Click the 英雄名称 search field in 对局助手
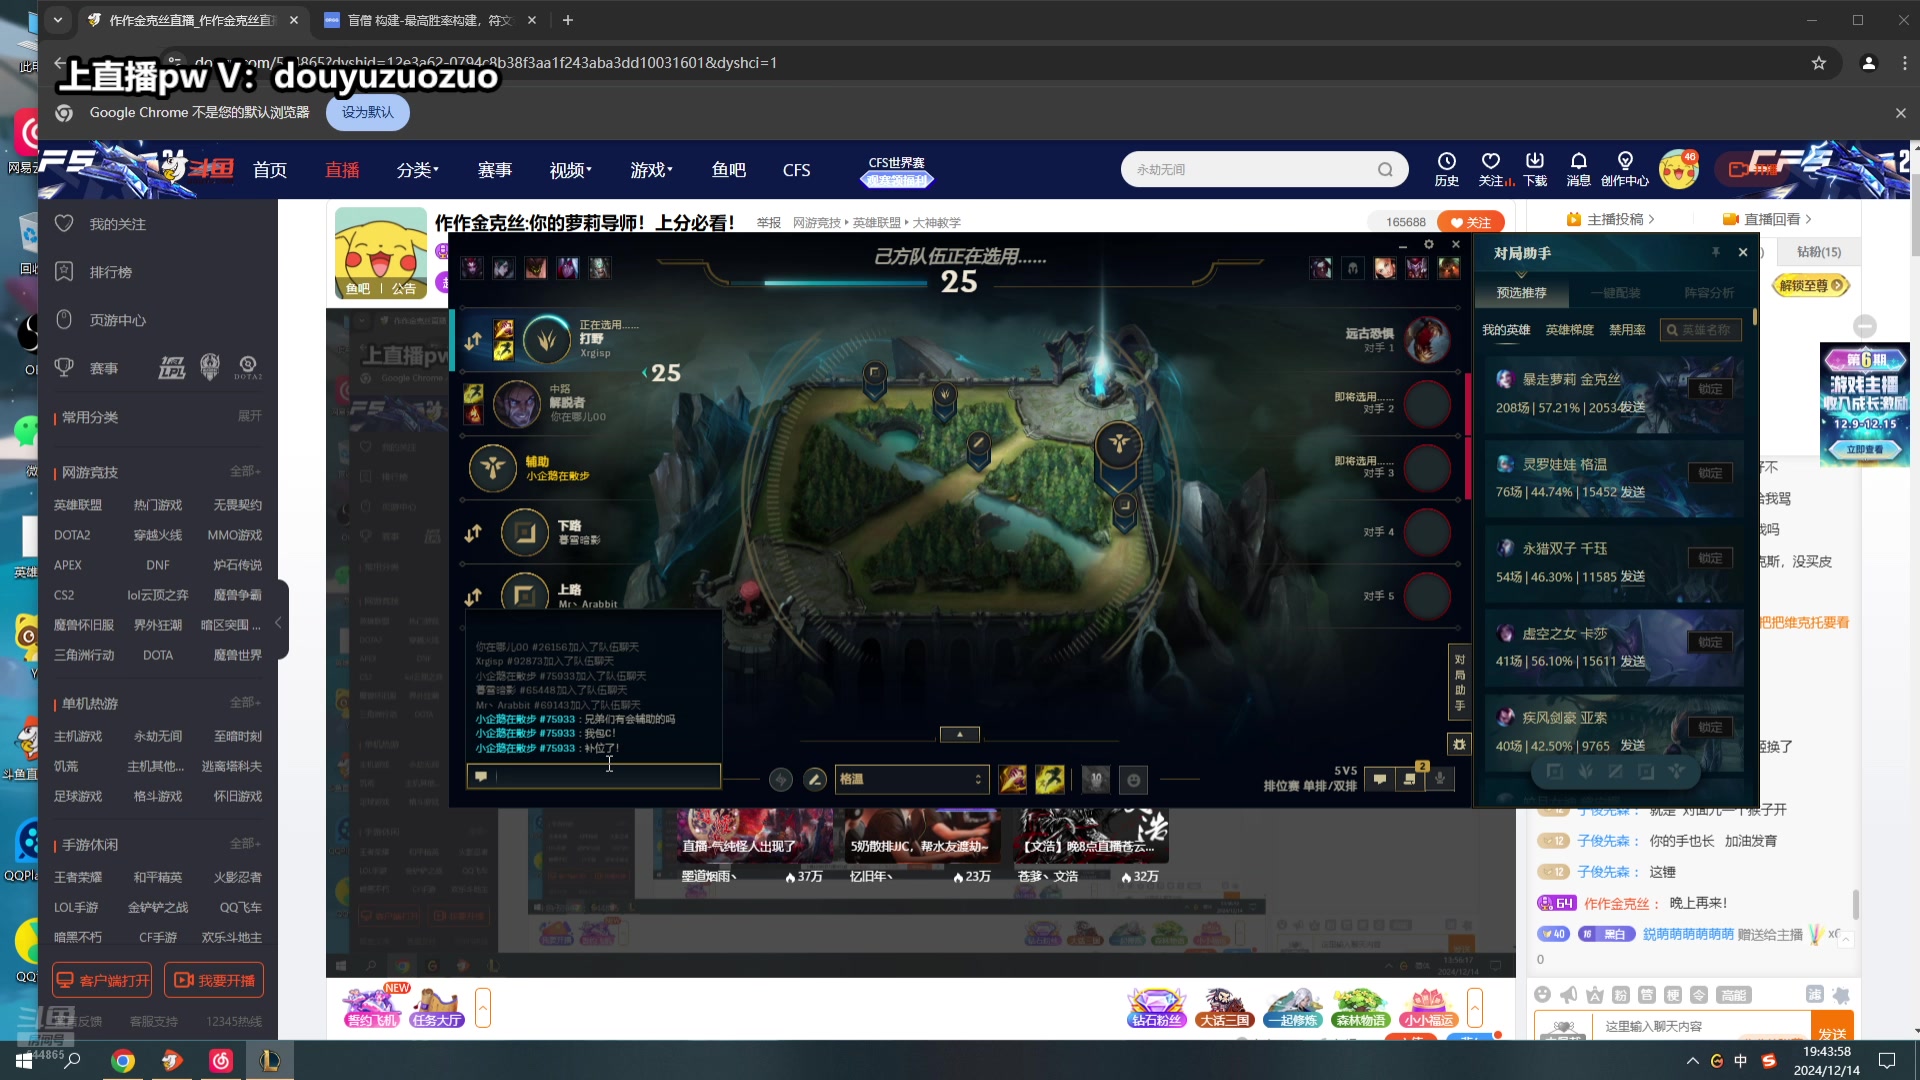 tap(1700, 330)
